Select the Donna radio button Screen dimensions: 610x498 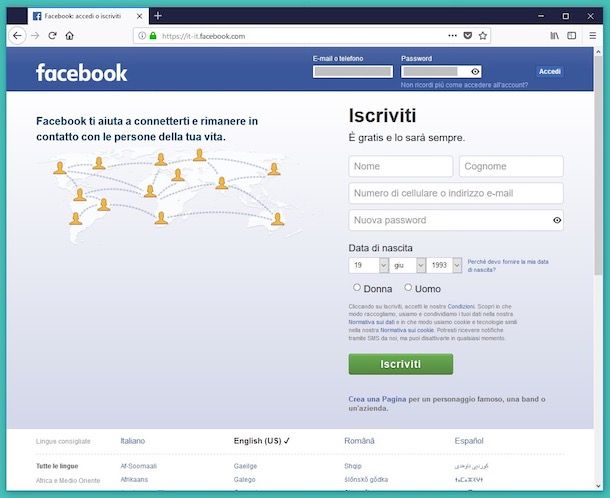357,288
